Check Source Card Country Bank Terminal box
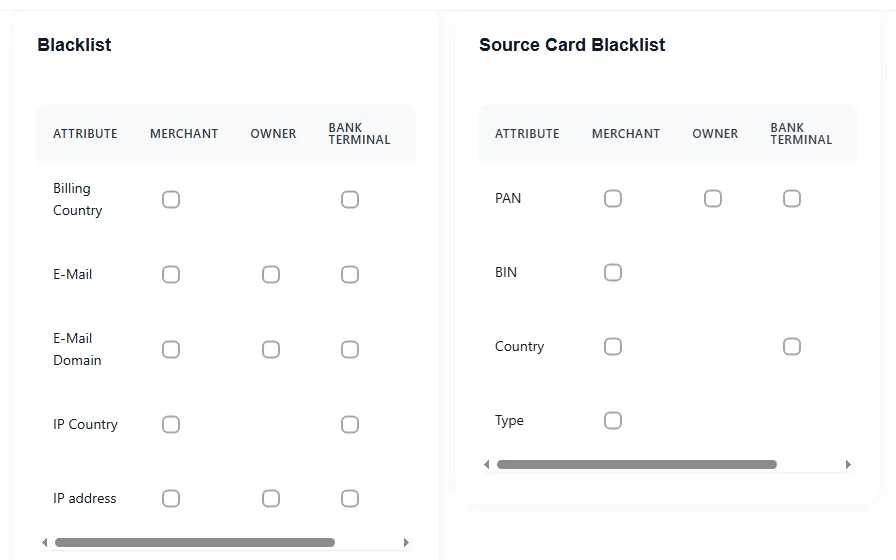 point(792,346)
